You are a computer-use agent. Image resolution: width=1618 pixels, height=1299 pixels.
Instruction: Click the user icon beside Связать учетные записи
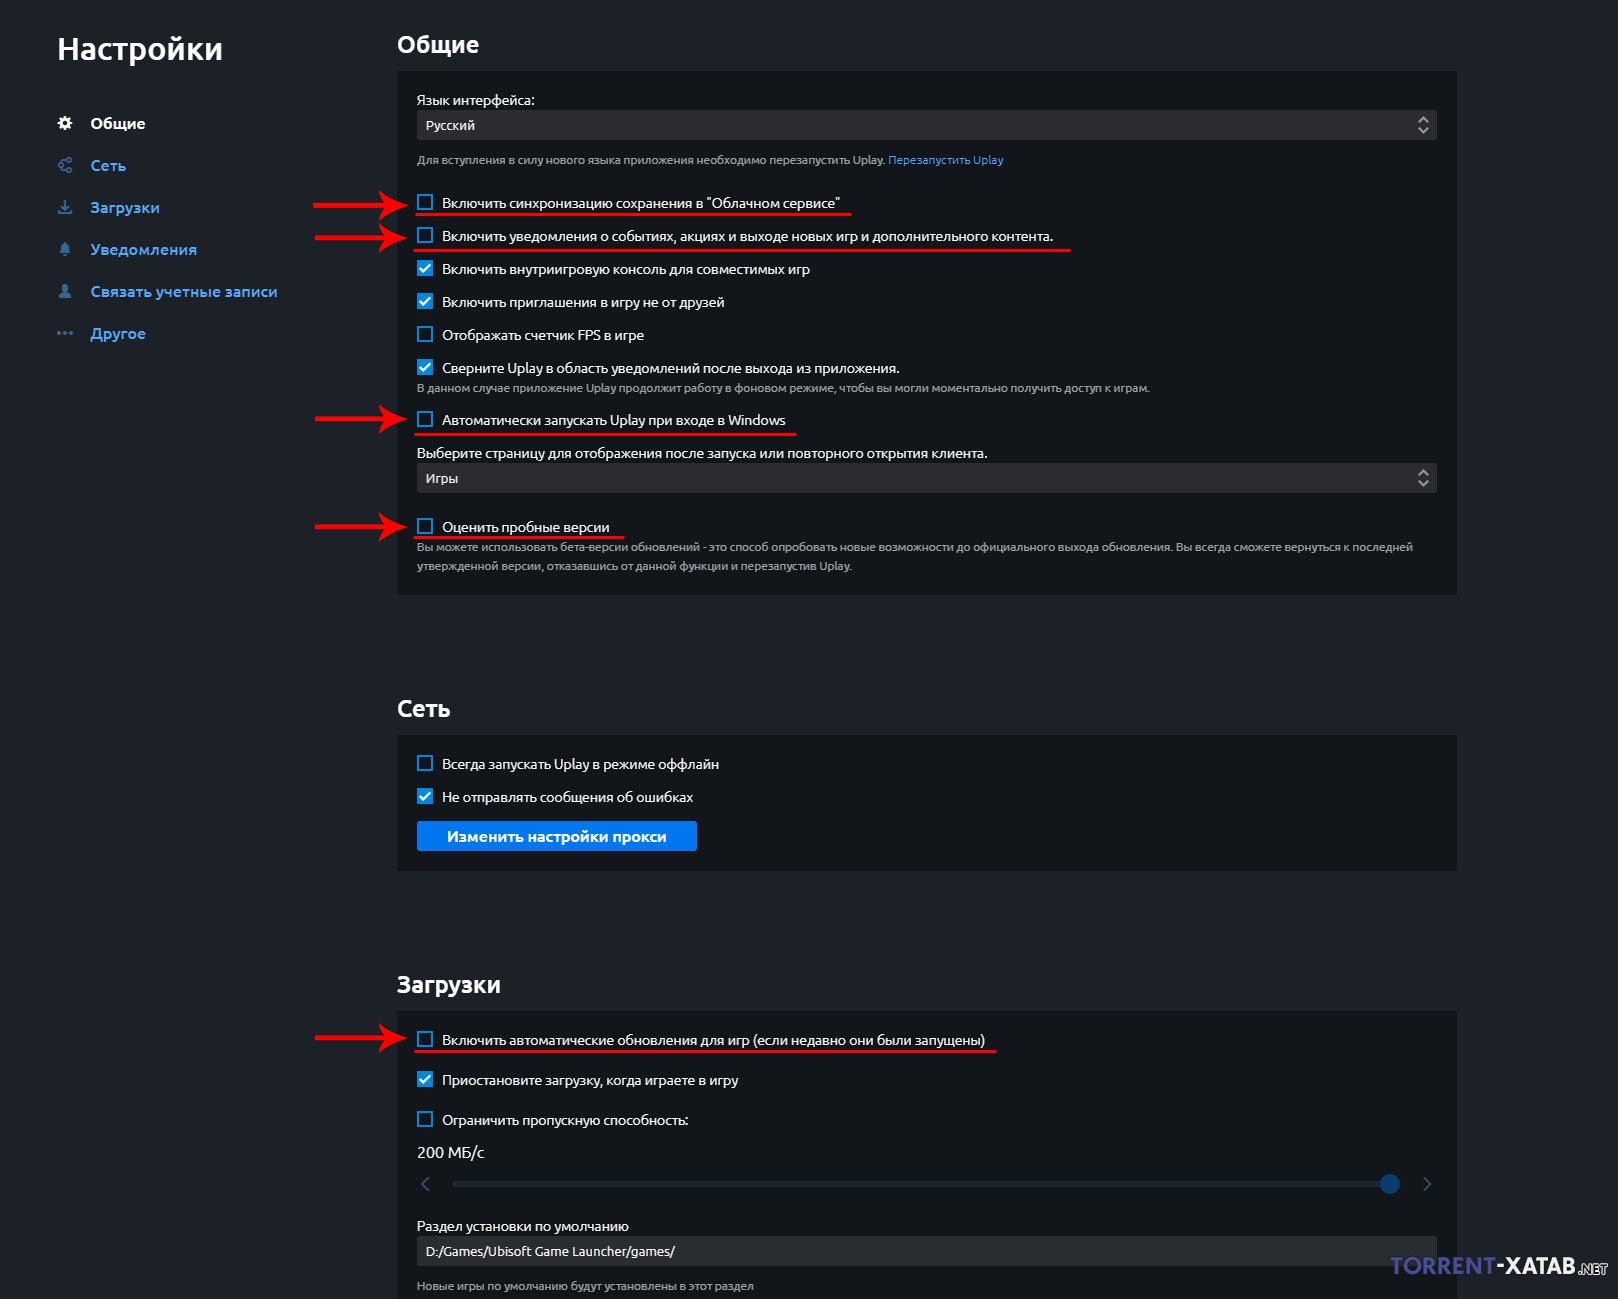65,291
